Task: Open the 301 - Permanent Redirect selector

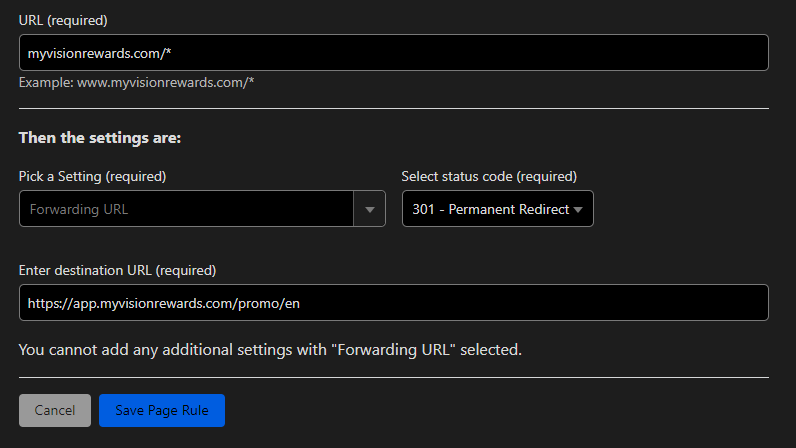Action: coord(498,209)
